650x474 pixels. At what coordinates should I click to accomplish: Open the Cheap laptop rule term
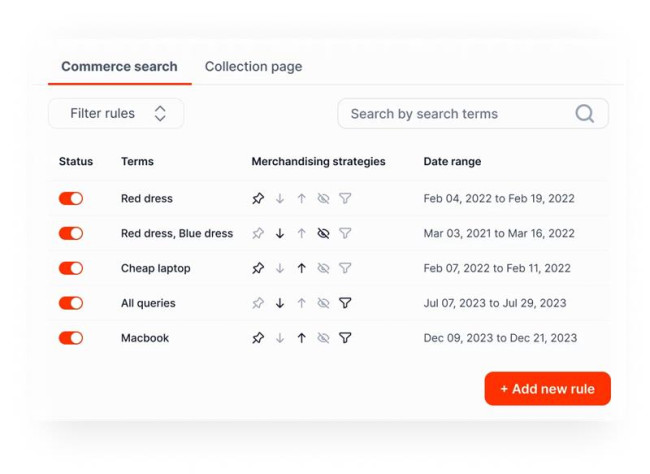(x=155, y=269)
